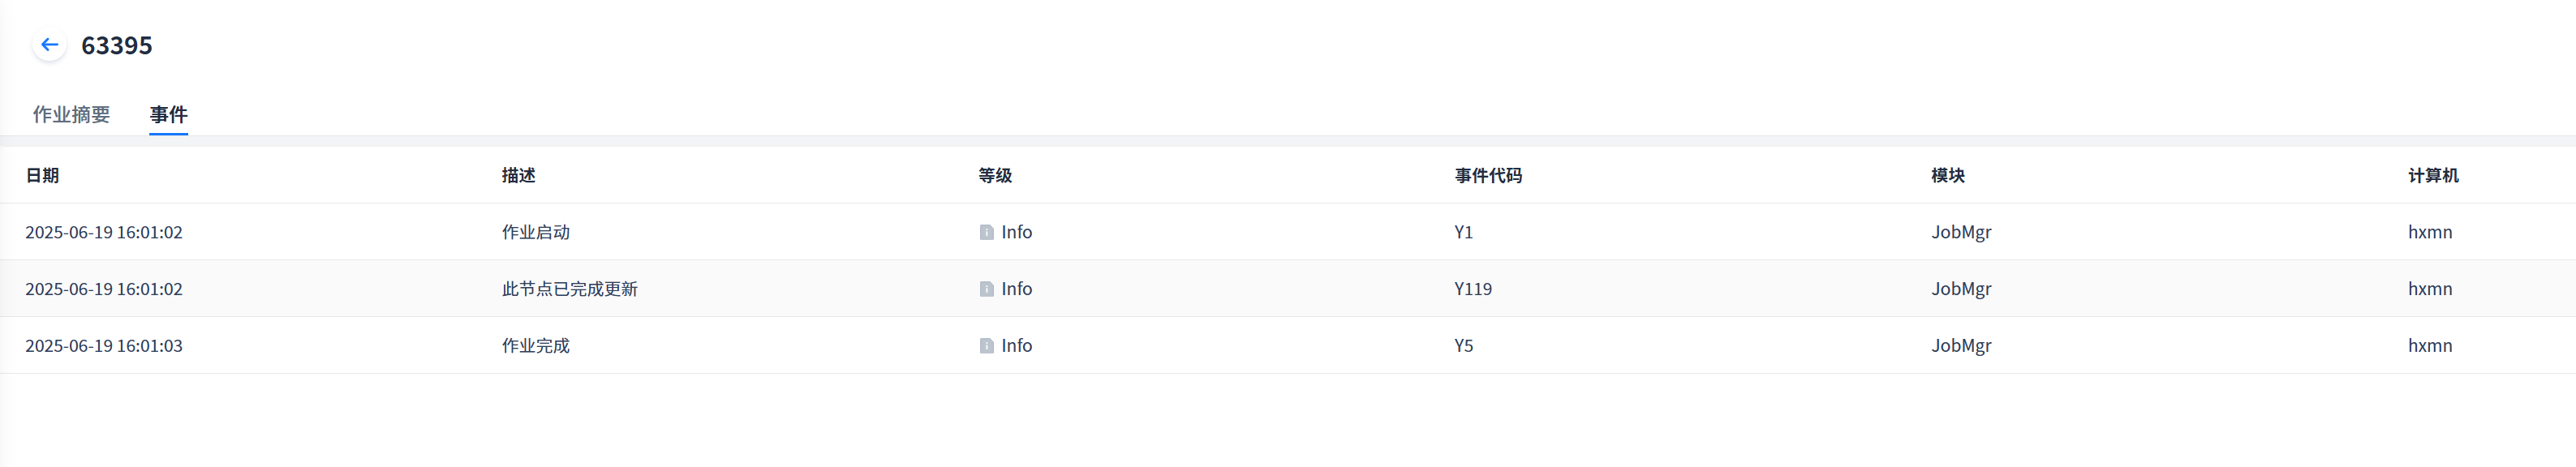Click the 2025-06-19 16:01:03 date cell
The image size is (2576, 467).
pos(104,346)
